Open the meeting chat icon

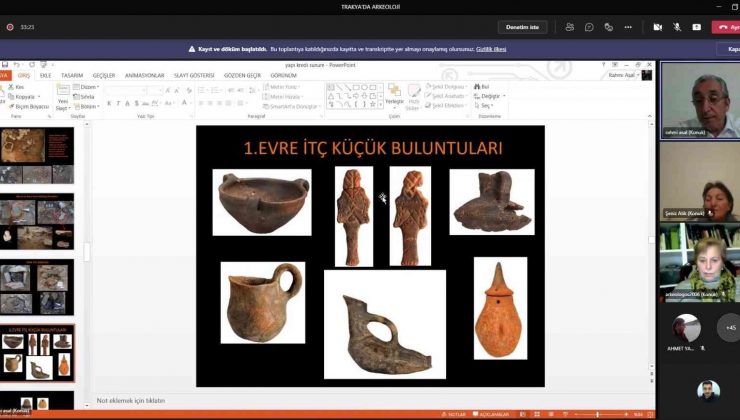(x=589, y=27)
